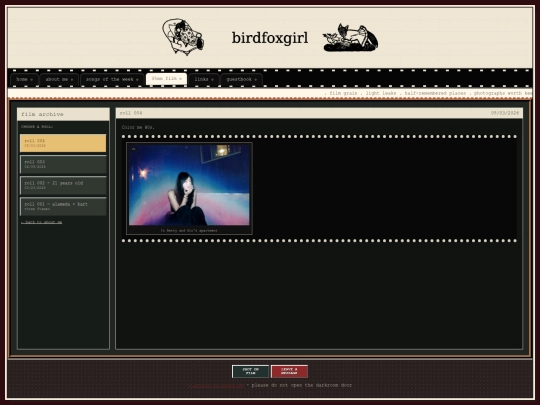540x405 pixels.
Task: Click the red leave a message button
Action: 289,371
